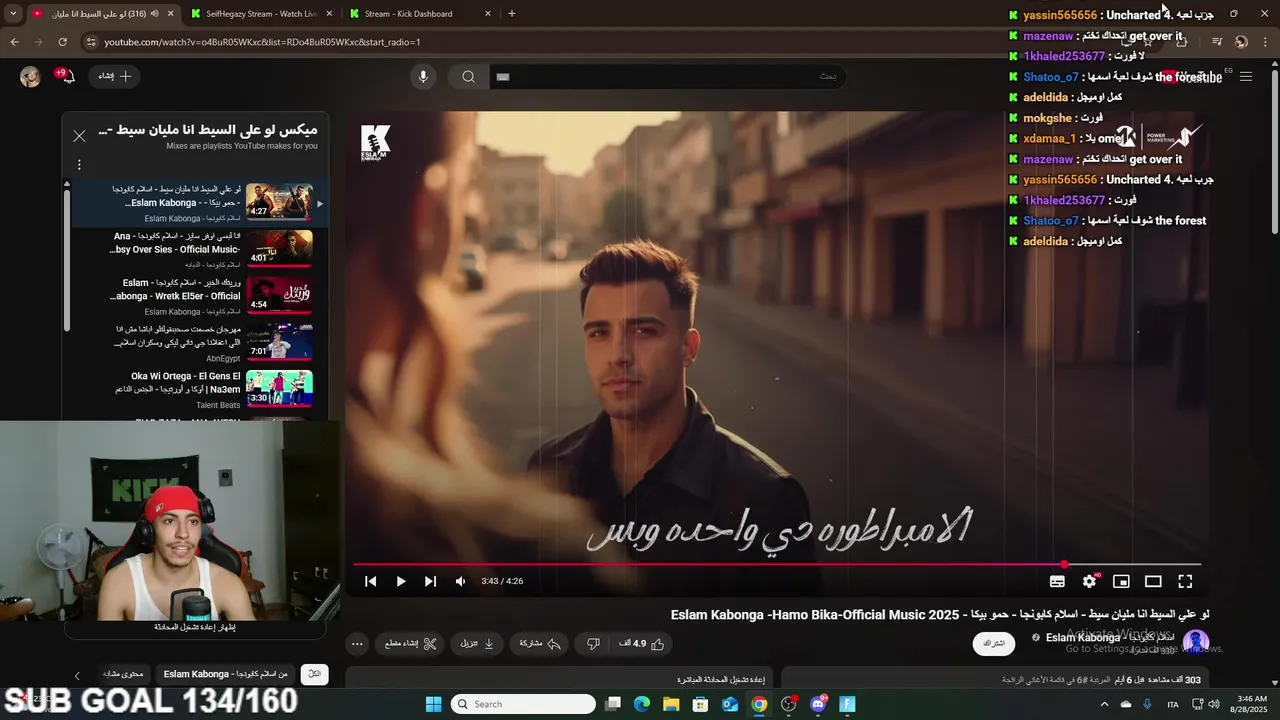Play the paused YouTube video
This screenshot has width=1280, height=720.
pos(401,581)
